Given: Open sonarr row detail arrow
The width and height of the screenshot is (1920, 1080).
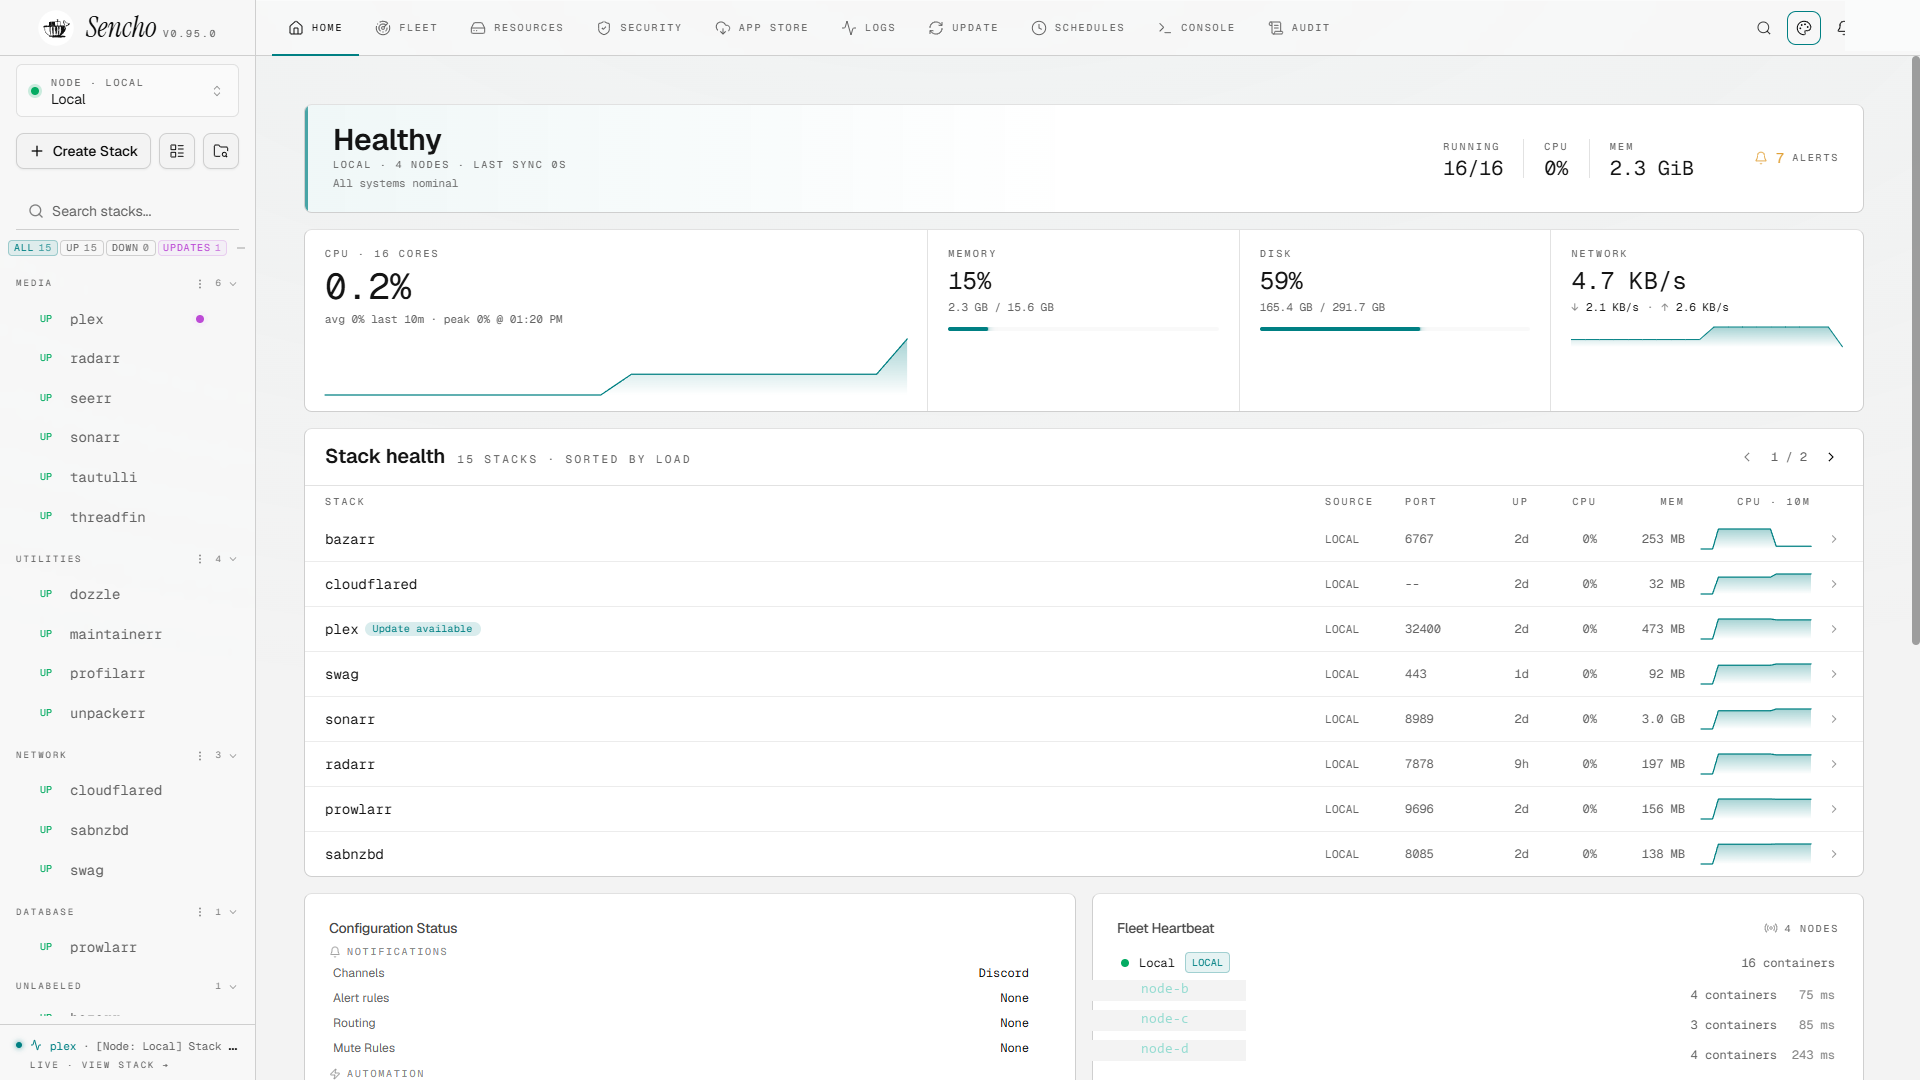Looking at the screenshot, I should 1834,719.
